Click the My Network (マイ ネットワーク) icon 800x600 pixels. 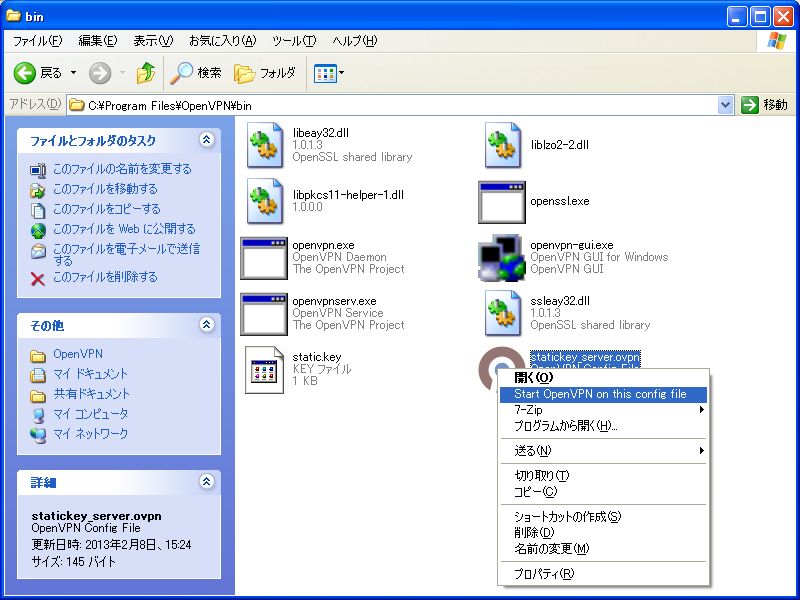click(38, 435)
